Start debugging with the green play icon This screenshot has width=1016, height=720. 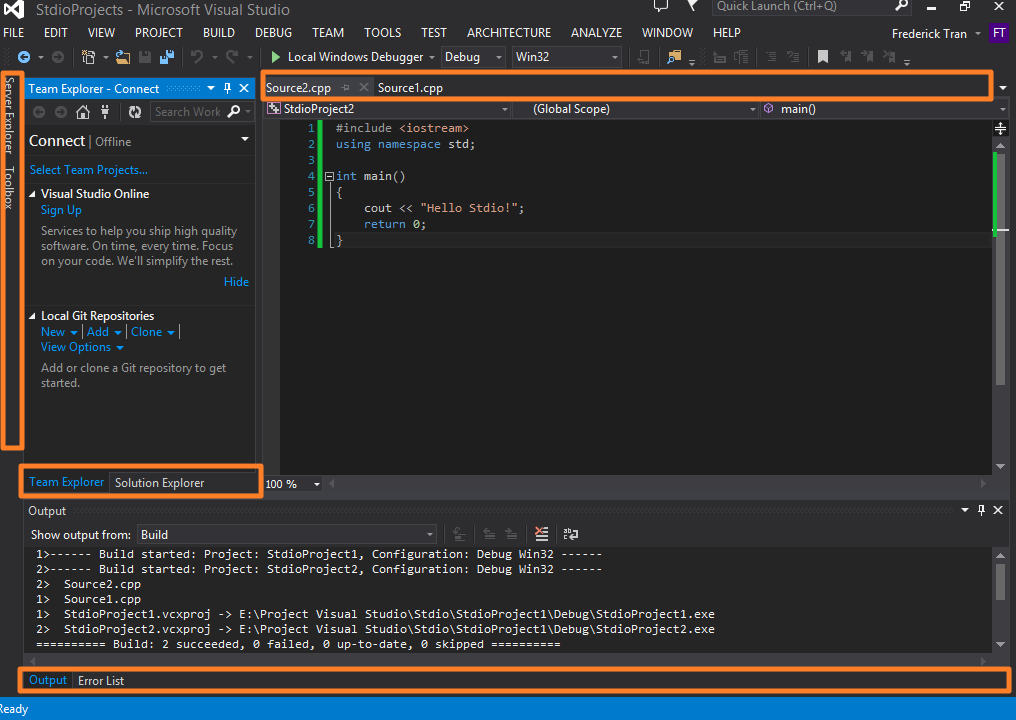click(x=275, y=57)
